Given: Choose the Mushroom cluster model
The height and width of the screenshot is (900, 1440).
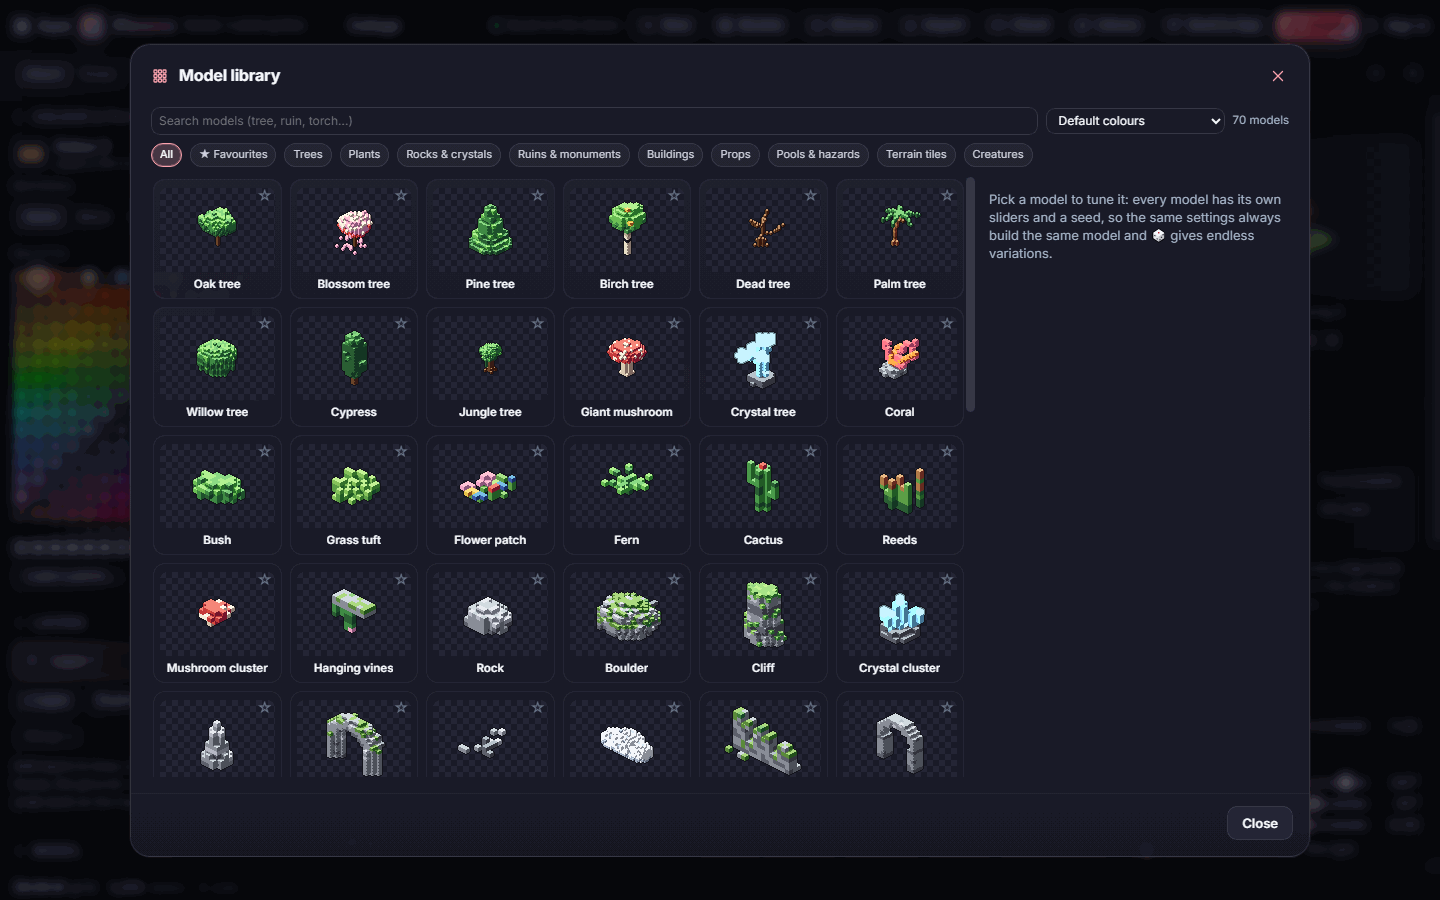Looking at the screenshot, I should (x=217, y=623).
